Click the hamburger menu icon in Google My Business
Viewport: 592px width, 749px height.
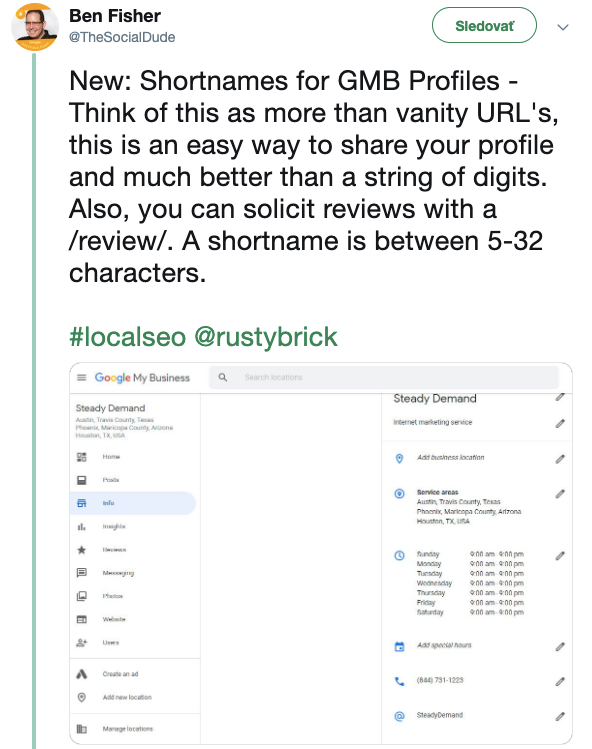[82, 377]
